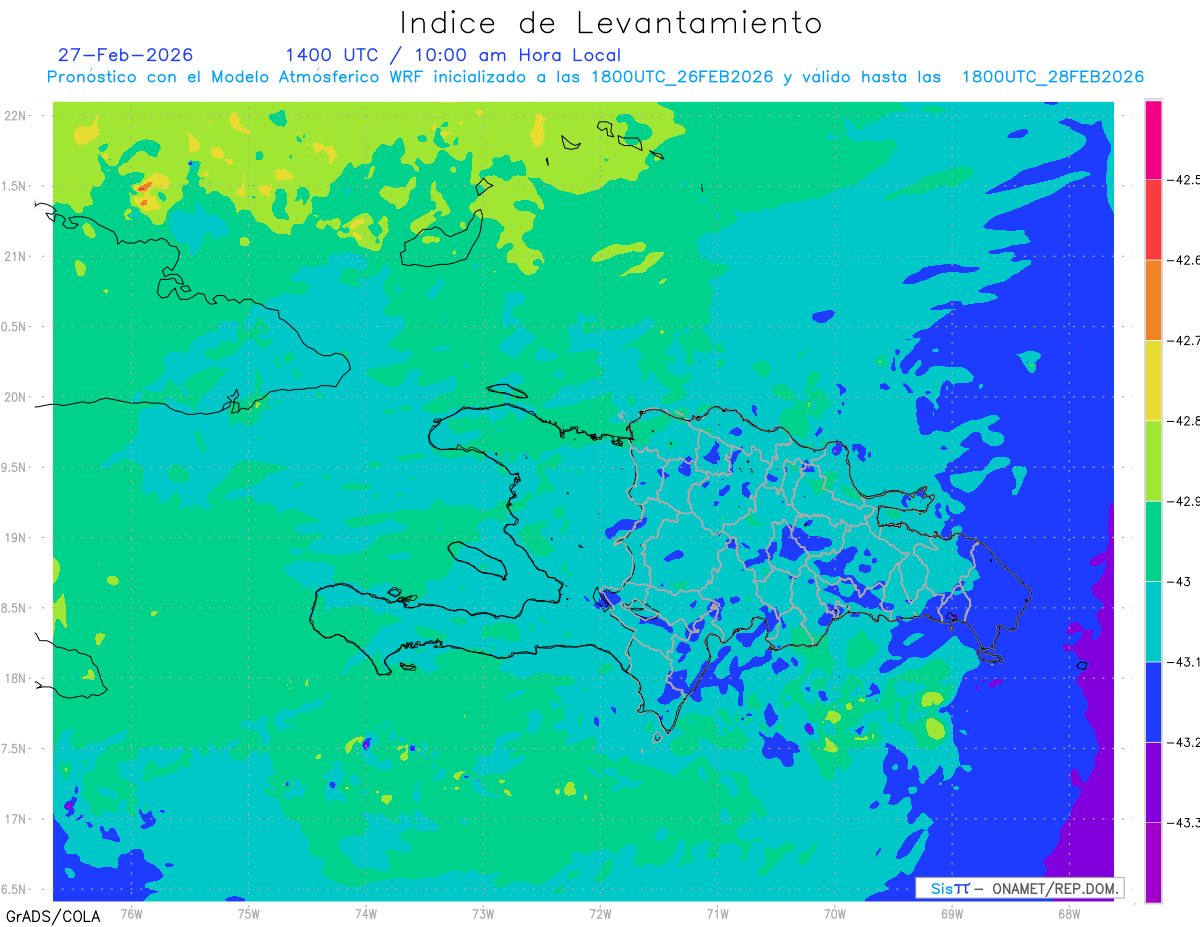Click the '70W' longitude label
Viewport: 1200px width, 927px height.
835,913
